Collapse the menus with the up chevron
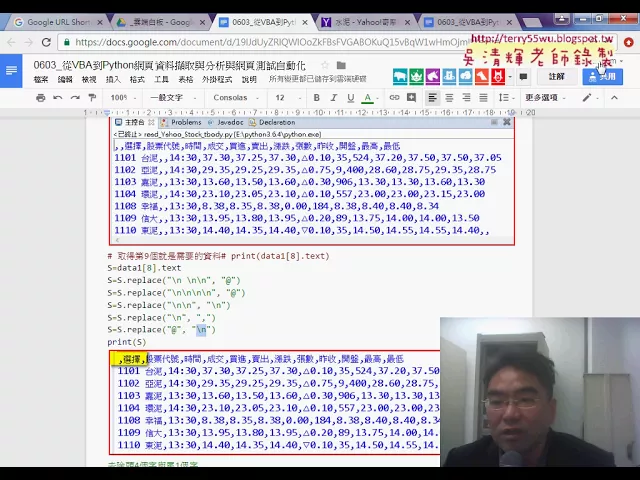This screenshot has height=480, width=640. [614, 98]
